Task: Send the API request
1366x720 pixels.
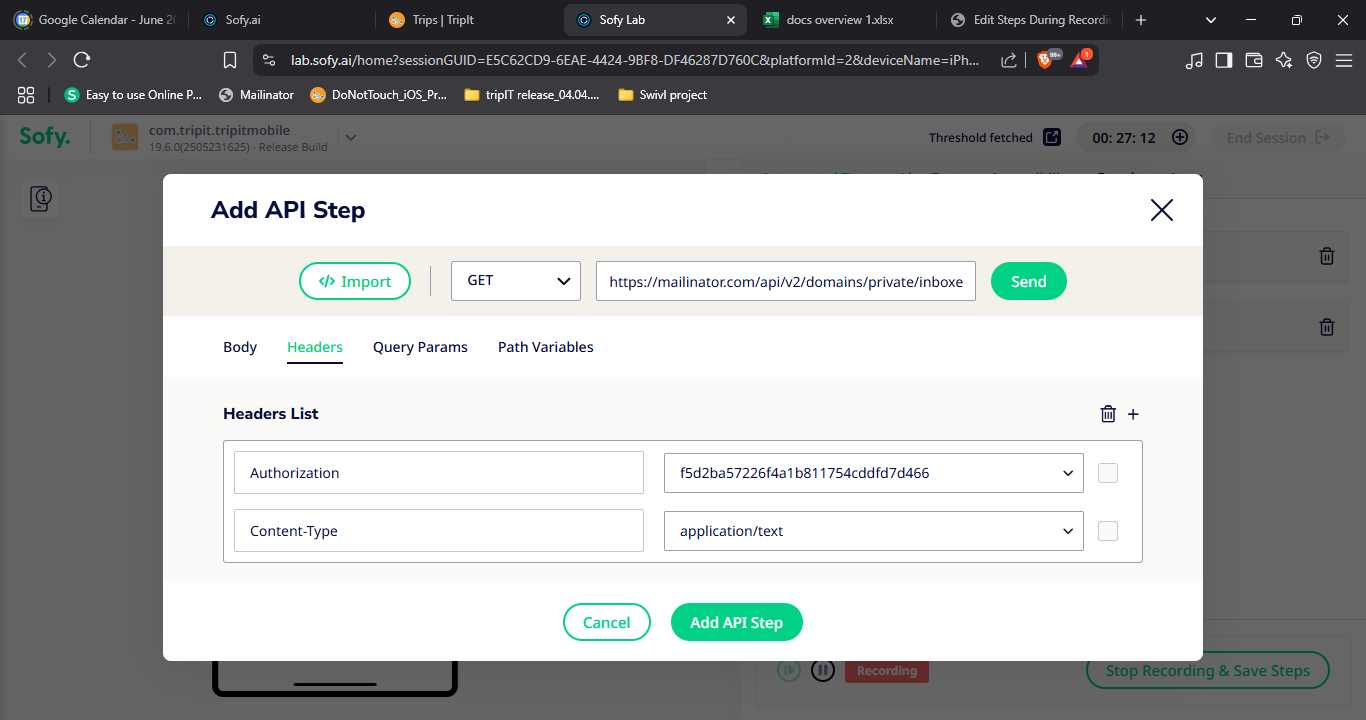Action: click(1029, 281)
